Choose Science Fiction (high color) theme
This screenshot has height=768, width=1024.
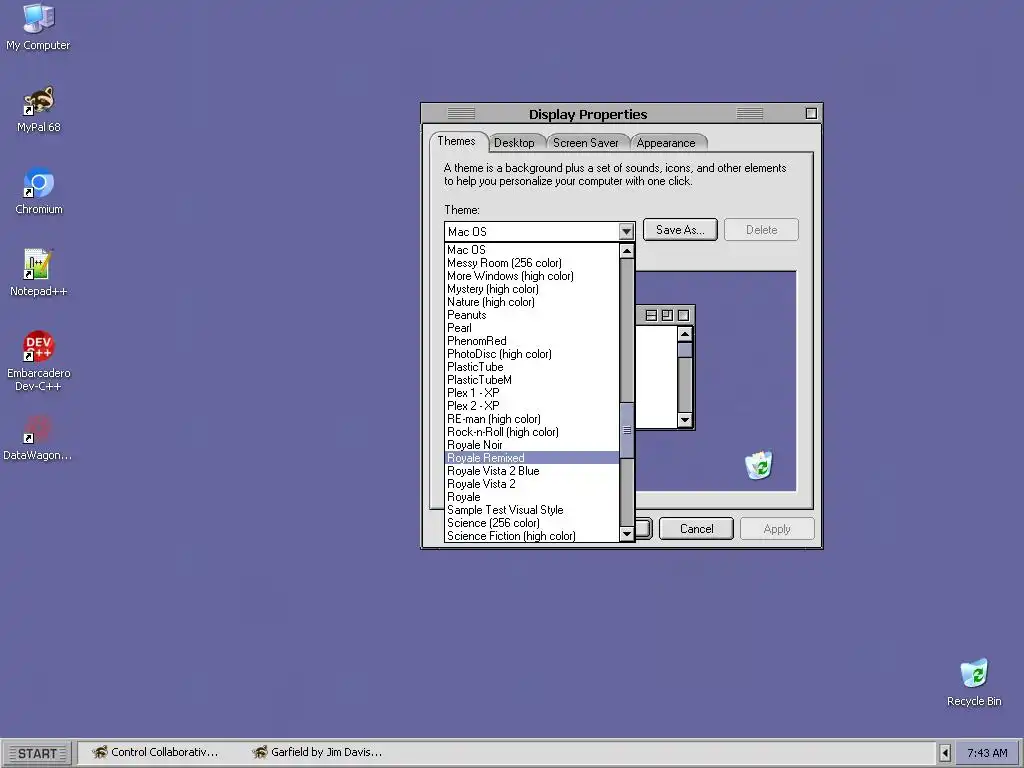click(532, 536)
